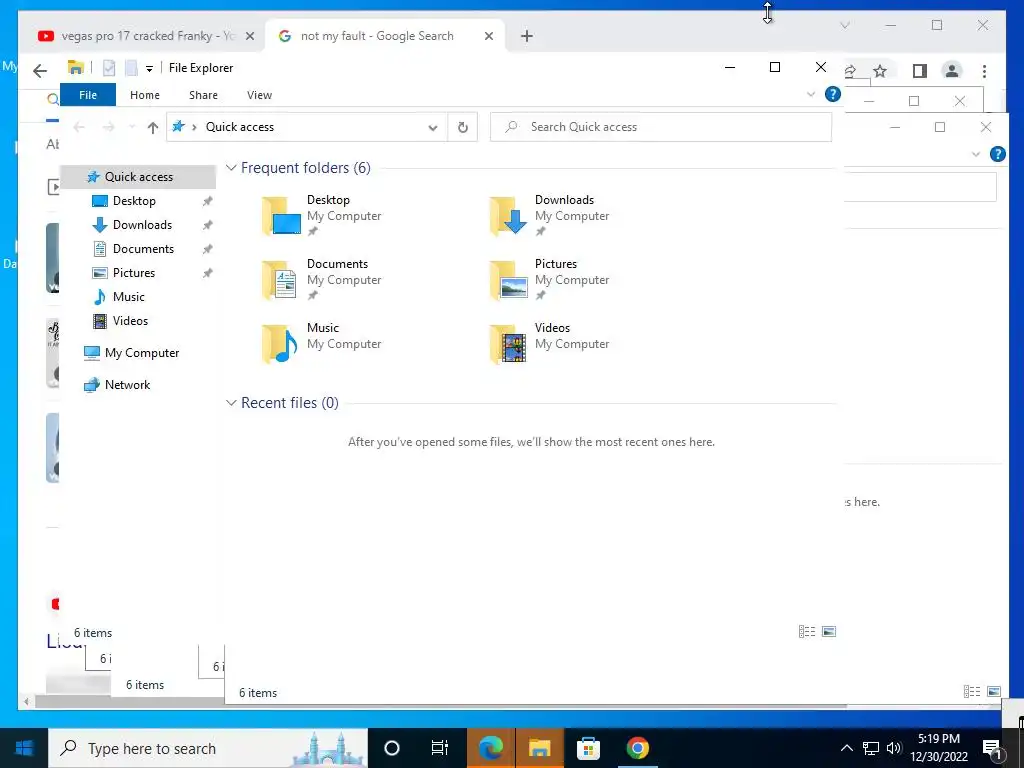Select Network in the navigation pane

(x=127, y=385)
